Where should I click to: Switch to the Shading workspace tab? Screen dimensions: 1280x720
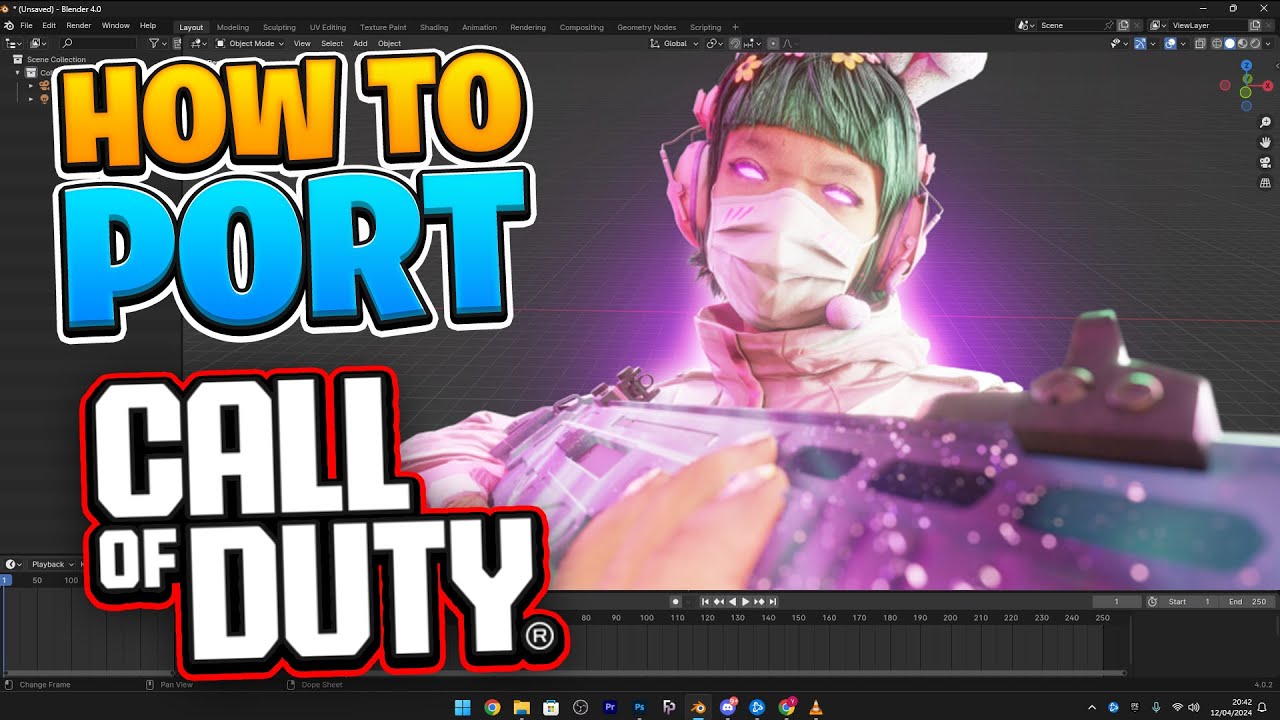[x=434, y=27]
